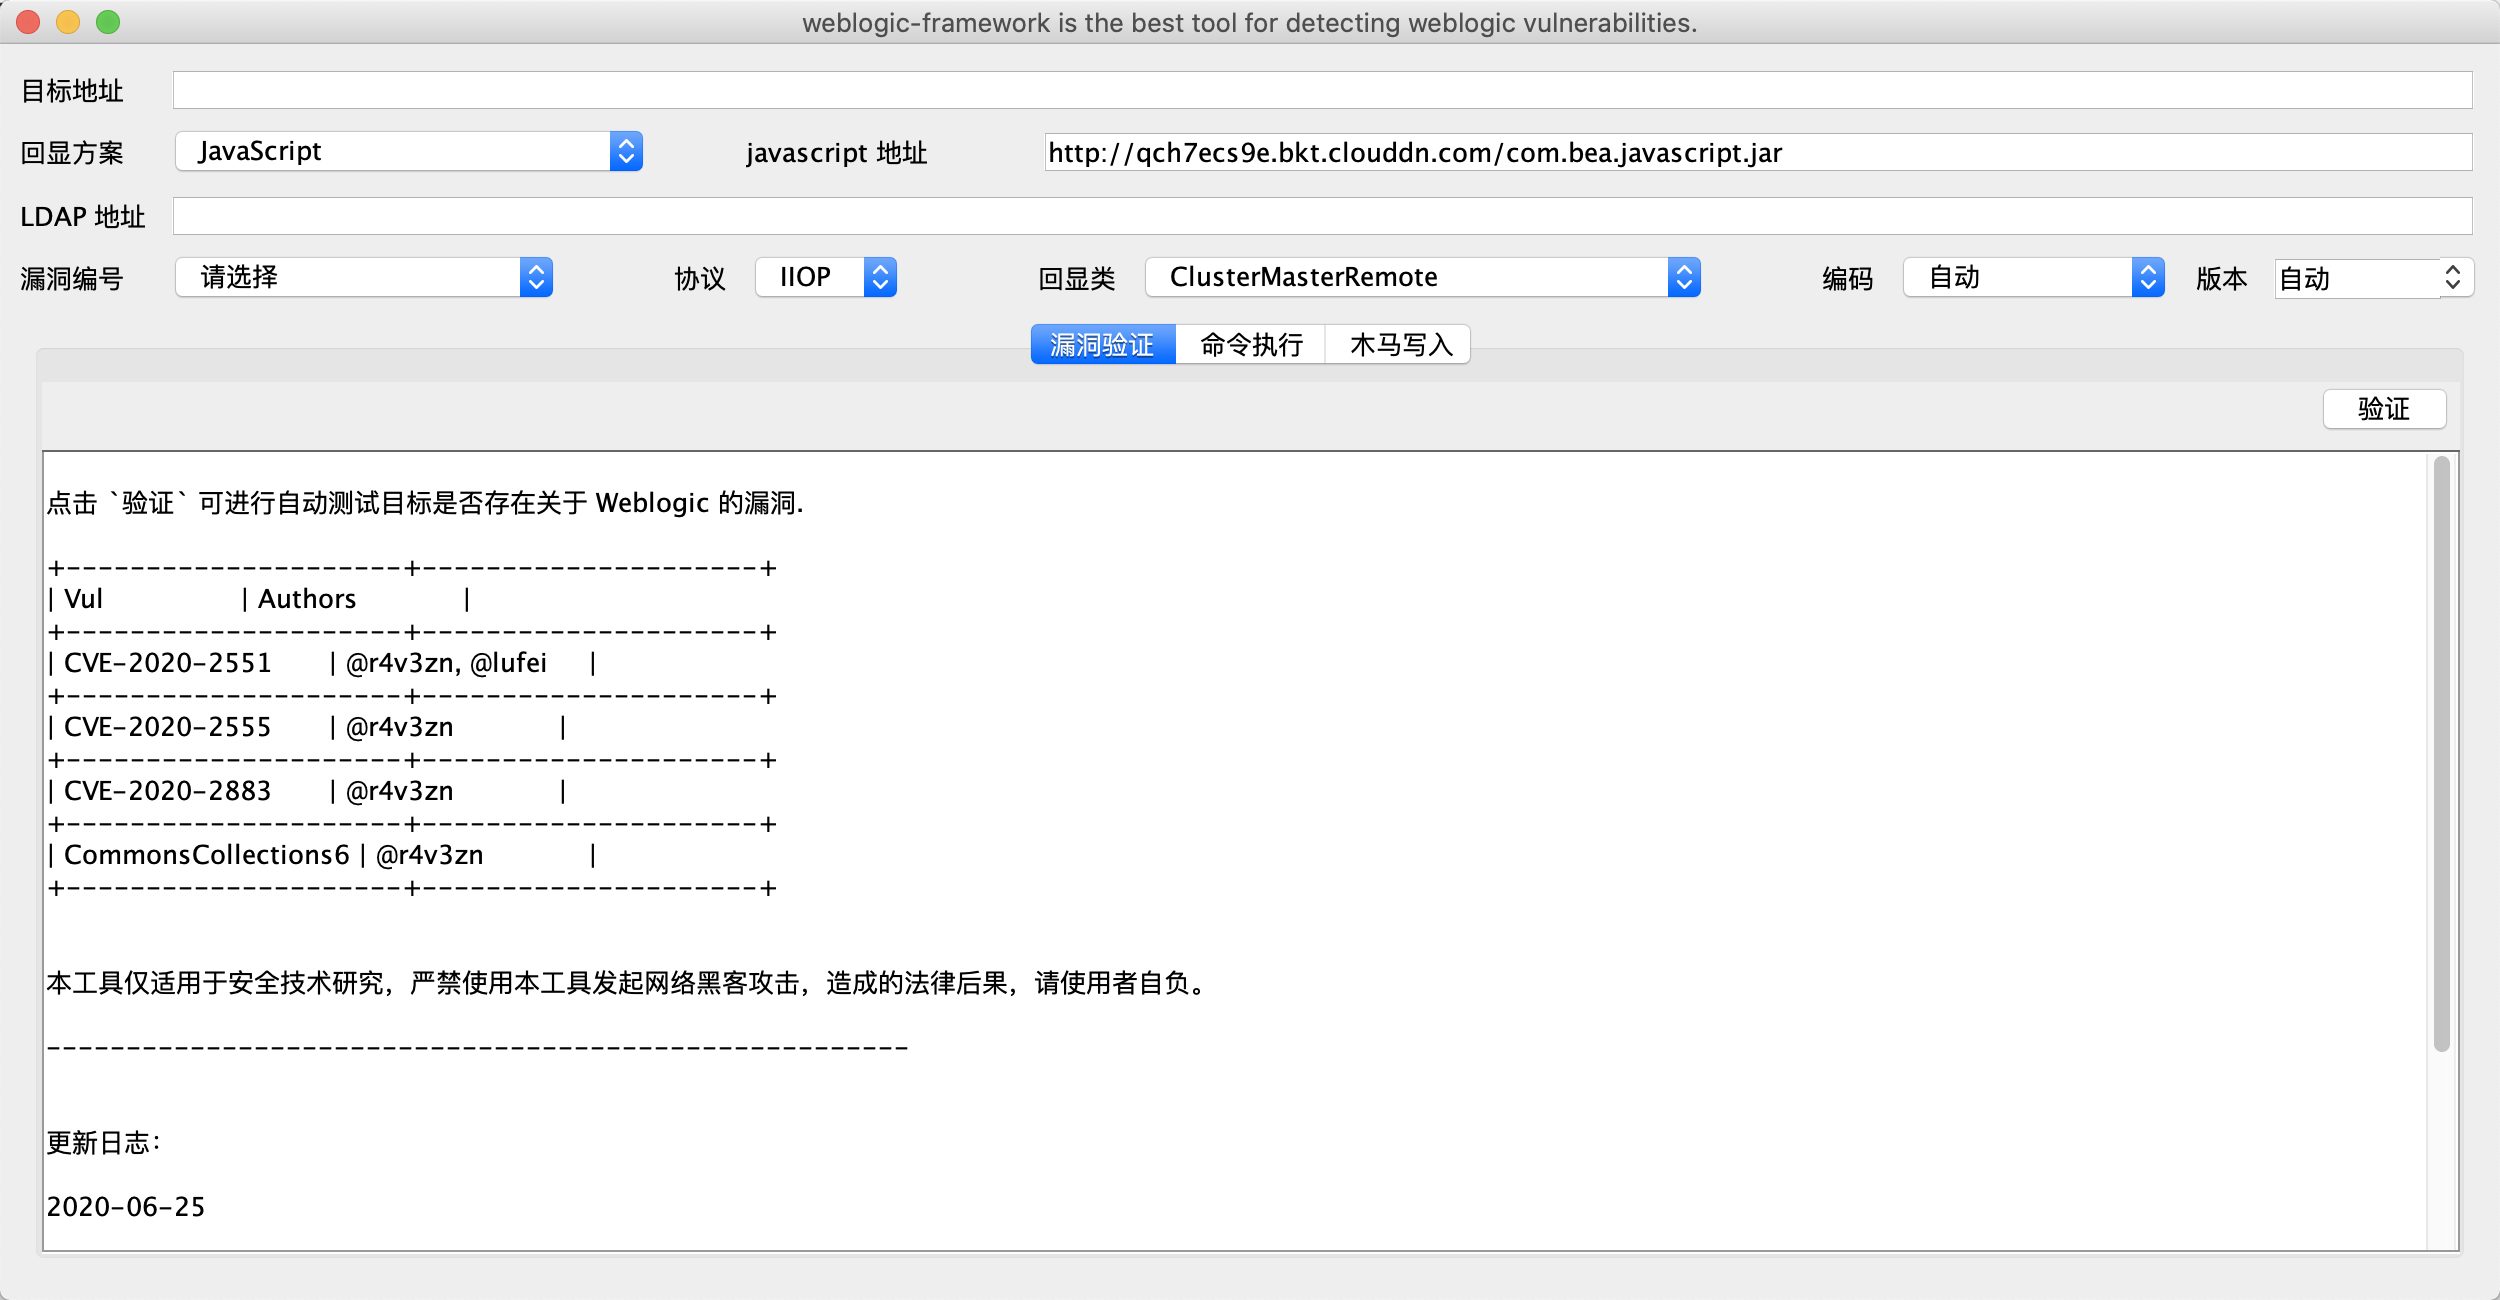
Task: Click the 回显方案 JavaScript dropdown arrow
Action: pyautogui.click(x=626, y=152)
